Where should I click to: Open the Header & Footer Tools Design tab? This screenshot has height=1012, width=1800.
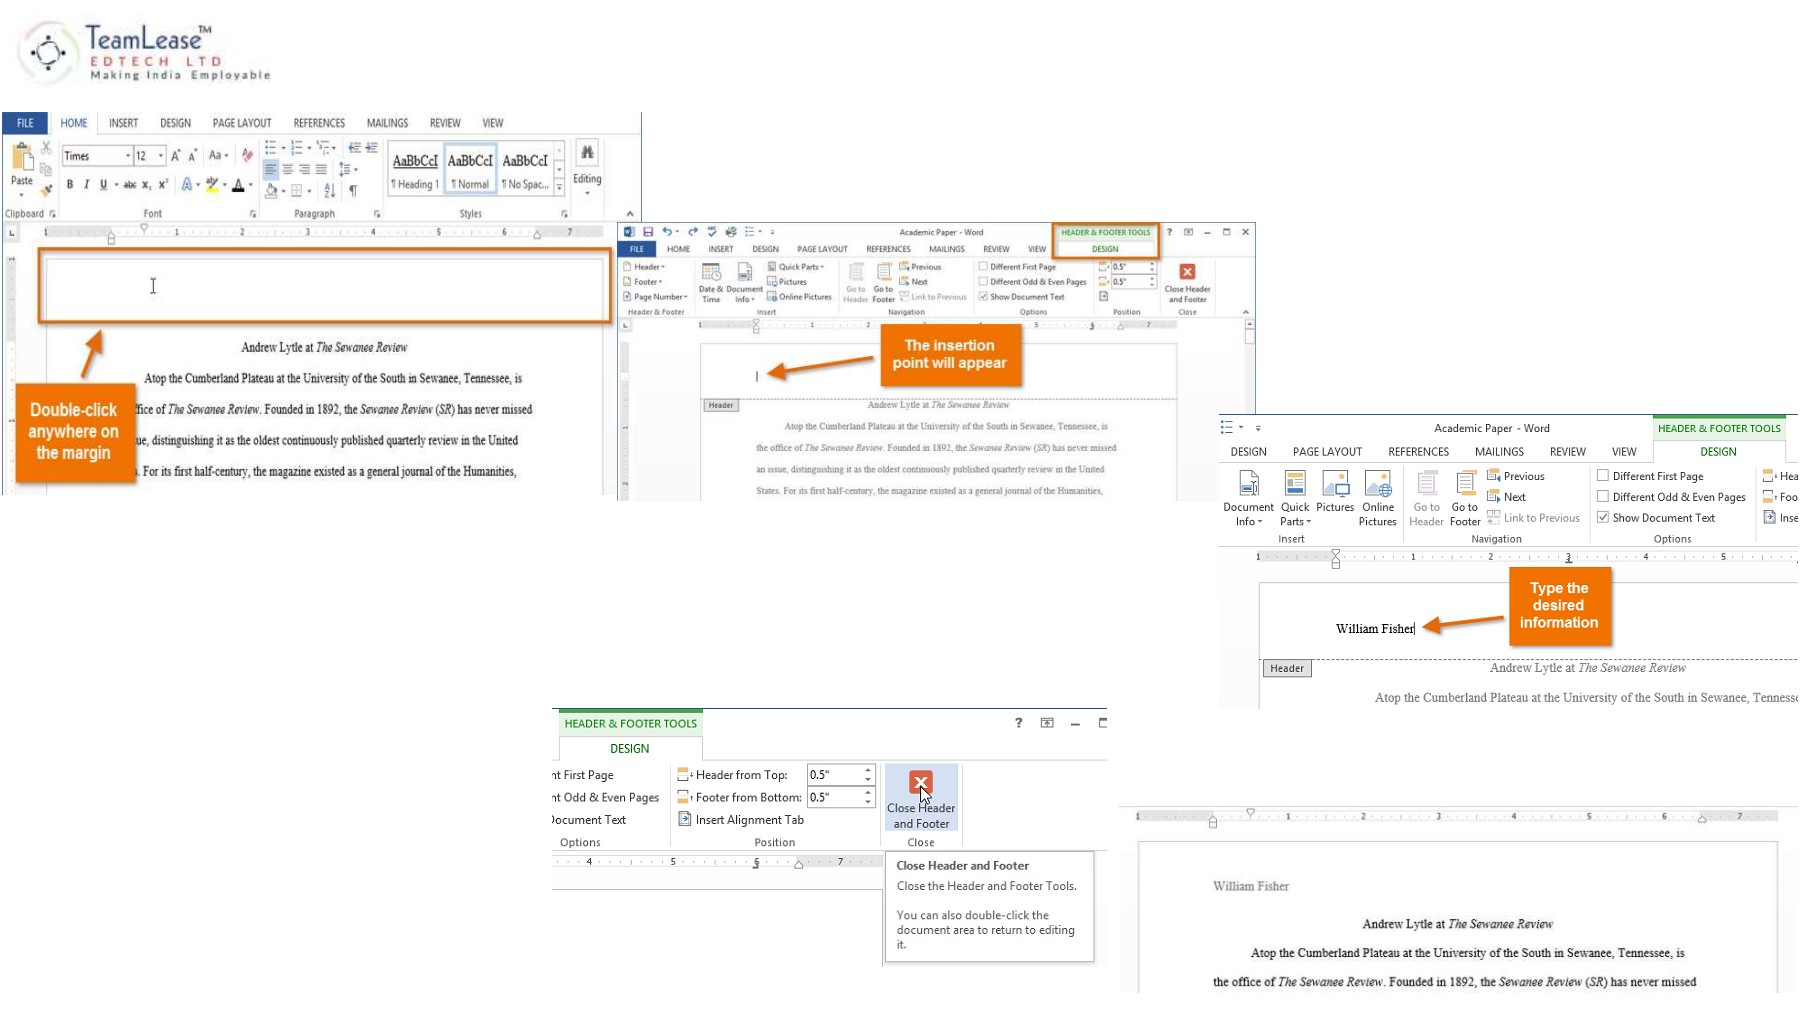[x=1718, y=451]
